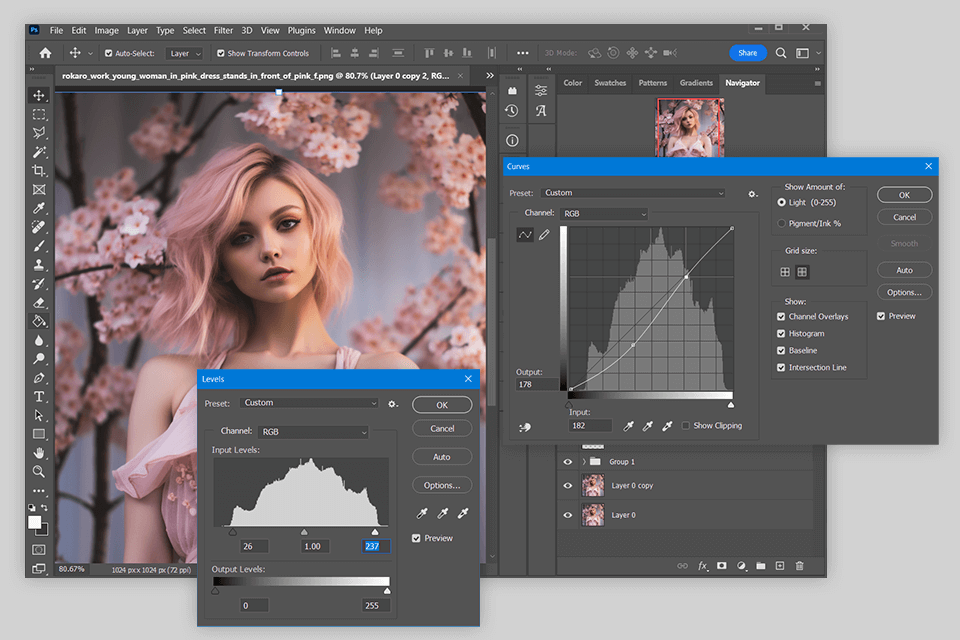Select the Healing Brush tool
This screenshot has width=960, height=640.
pos(39,227)
